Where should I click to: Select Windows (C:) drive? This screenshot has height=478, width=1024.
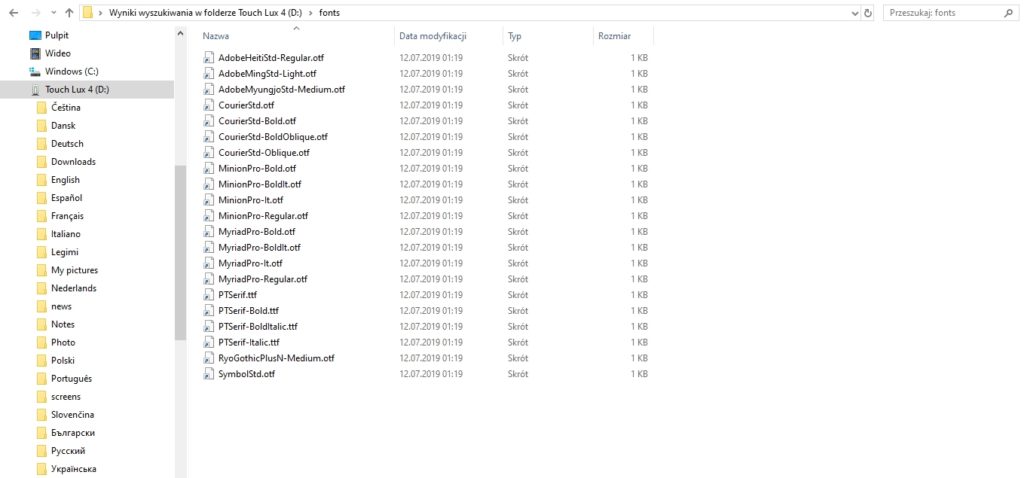(x=71, y=71)
